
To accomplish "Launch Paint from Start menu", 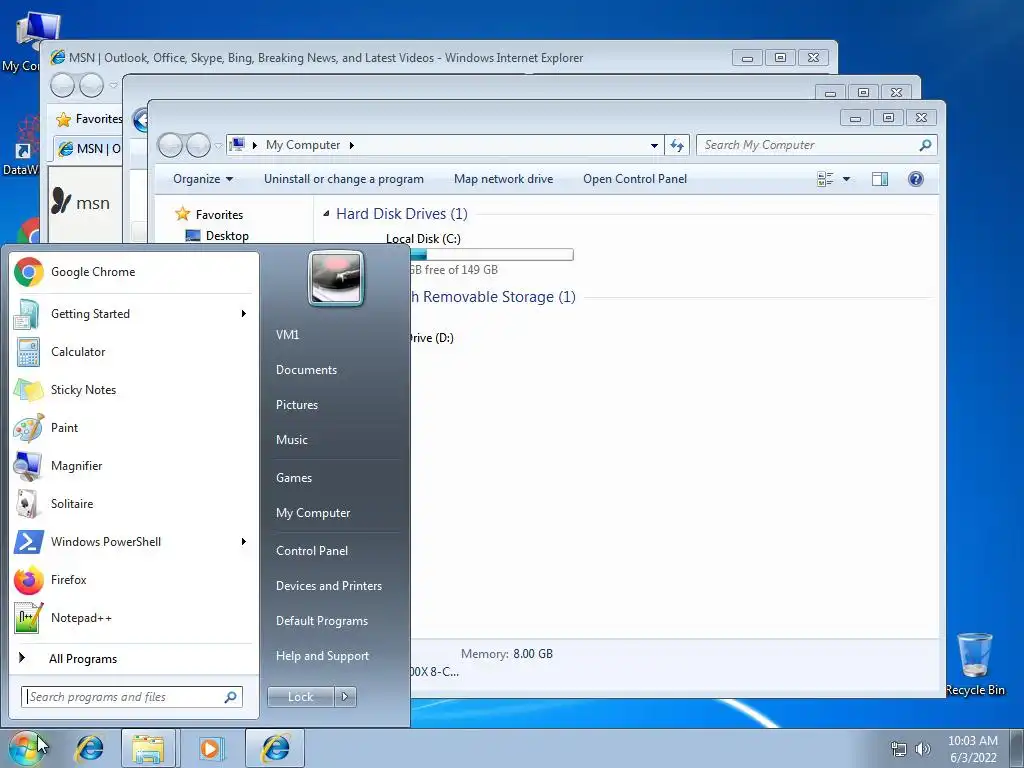I will click(x=134, y=428).
